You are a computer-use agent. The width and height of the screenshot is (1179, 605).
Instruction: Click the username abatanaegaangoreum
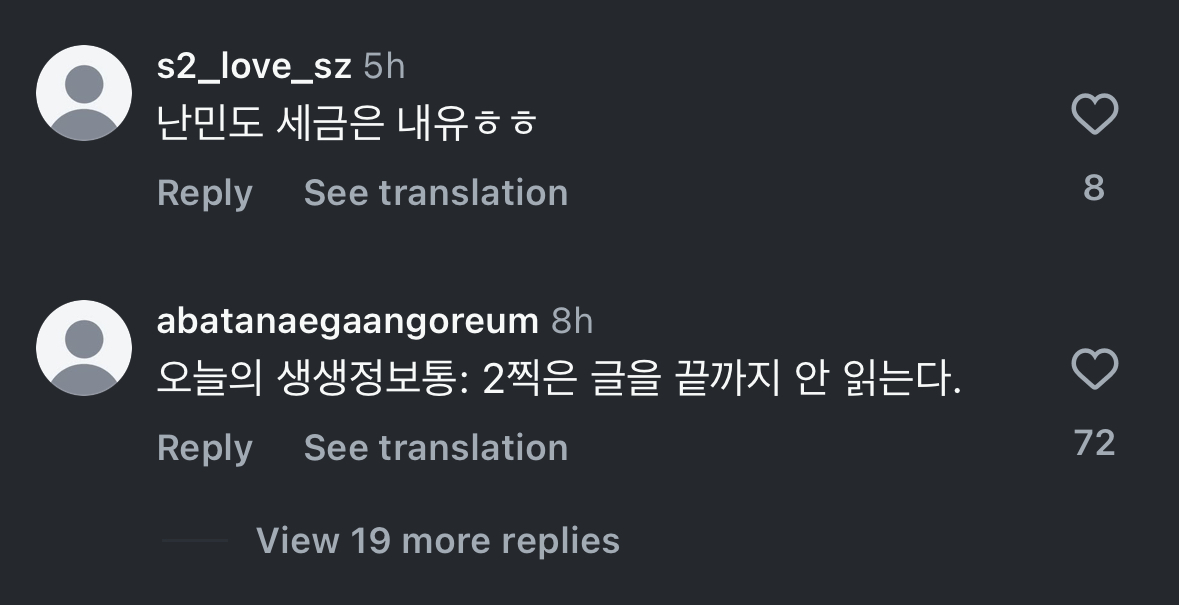point(347,321)
